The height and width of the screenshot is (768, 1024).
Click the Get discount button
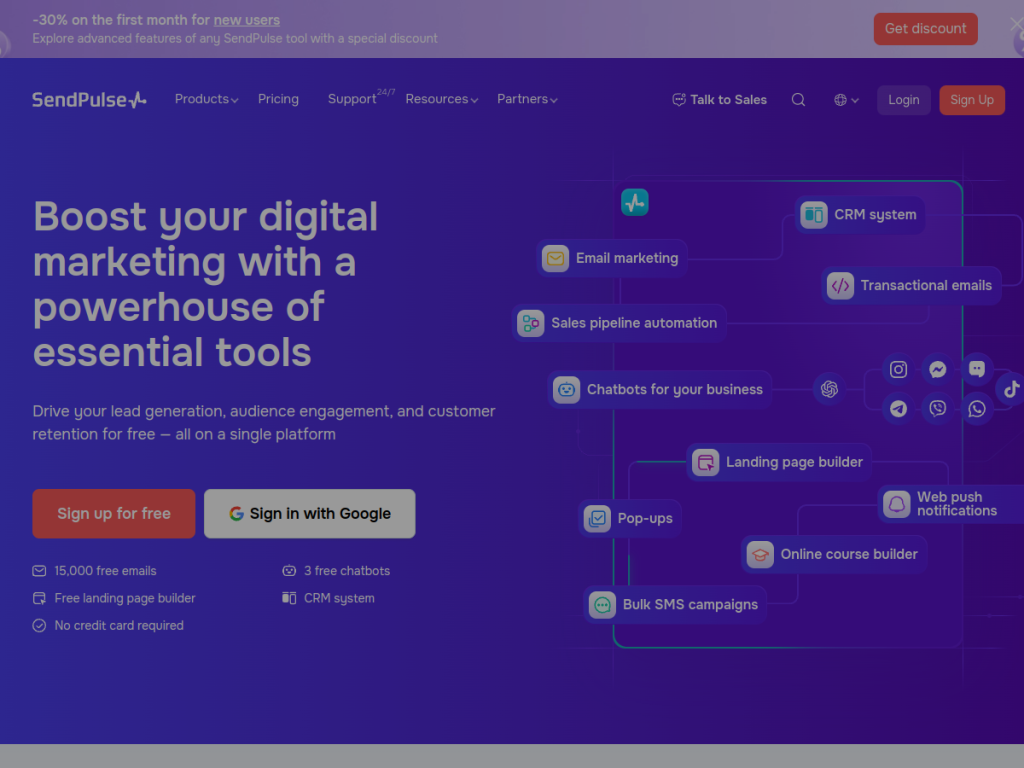pos(925,29)
